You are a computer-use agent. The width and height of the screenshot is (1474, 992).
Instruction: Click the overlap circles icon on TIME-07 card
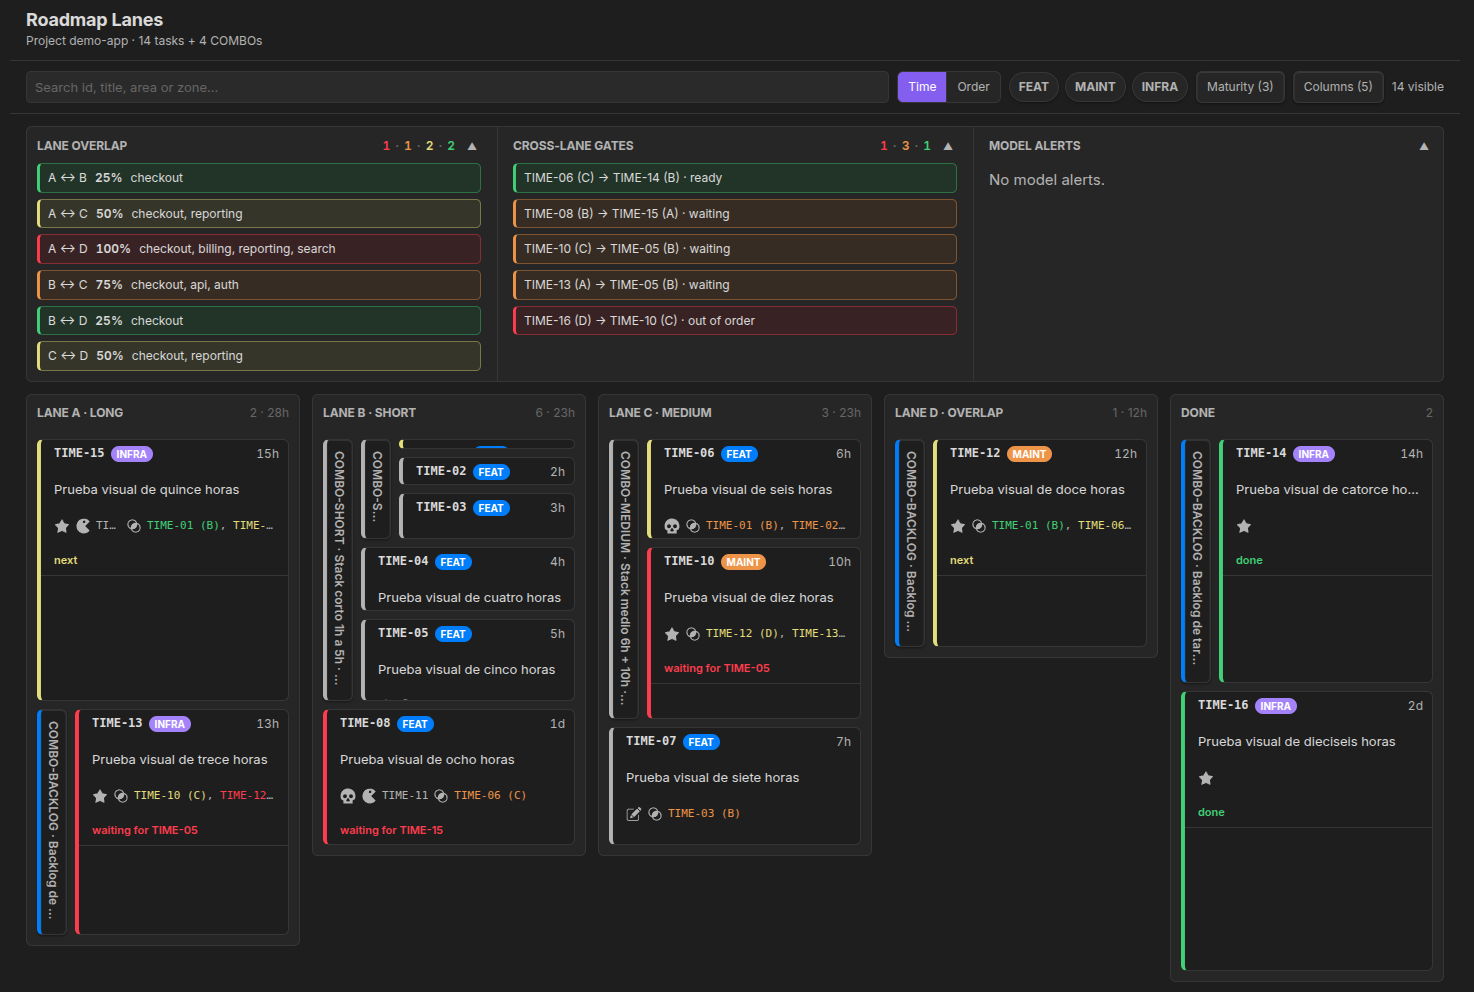pos(655,814)
